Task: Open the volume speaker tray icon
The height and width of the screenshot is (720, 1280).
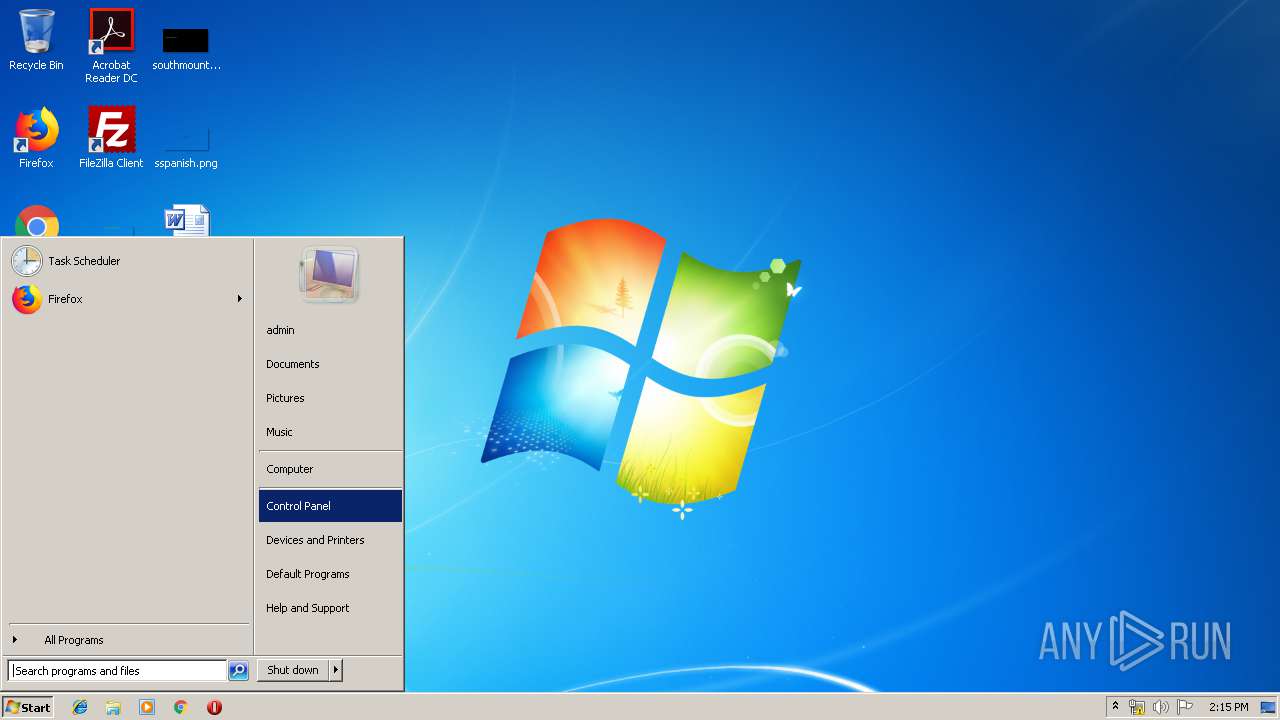Action: 1161,707
